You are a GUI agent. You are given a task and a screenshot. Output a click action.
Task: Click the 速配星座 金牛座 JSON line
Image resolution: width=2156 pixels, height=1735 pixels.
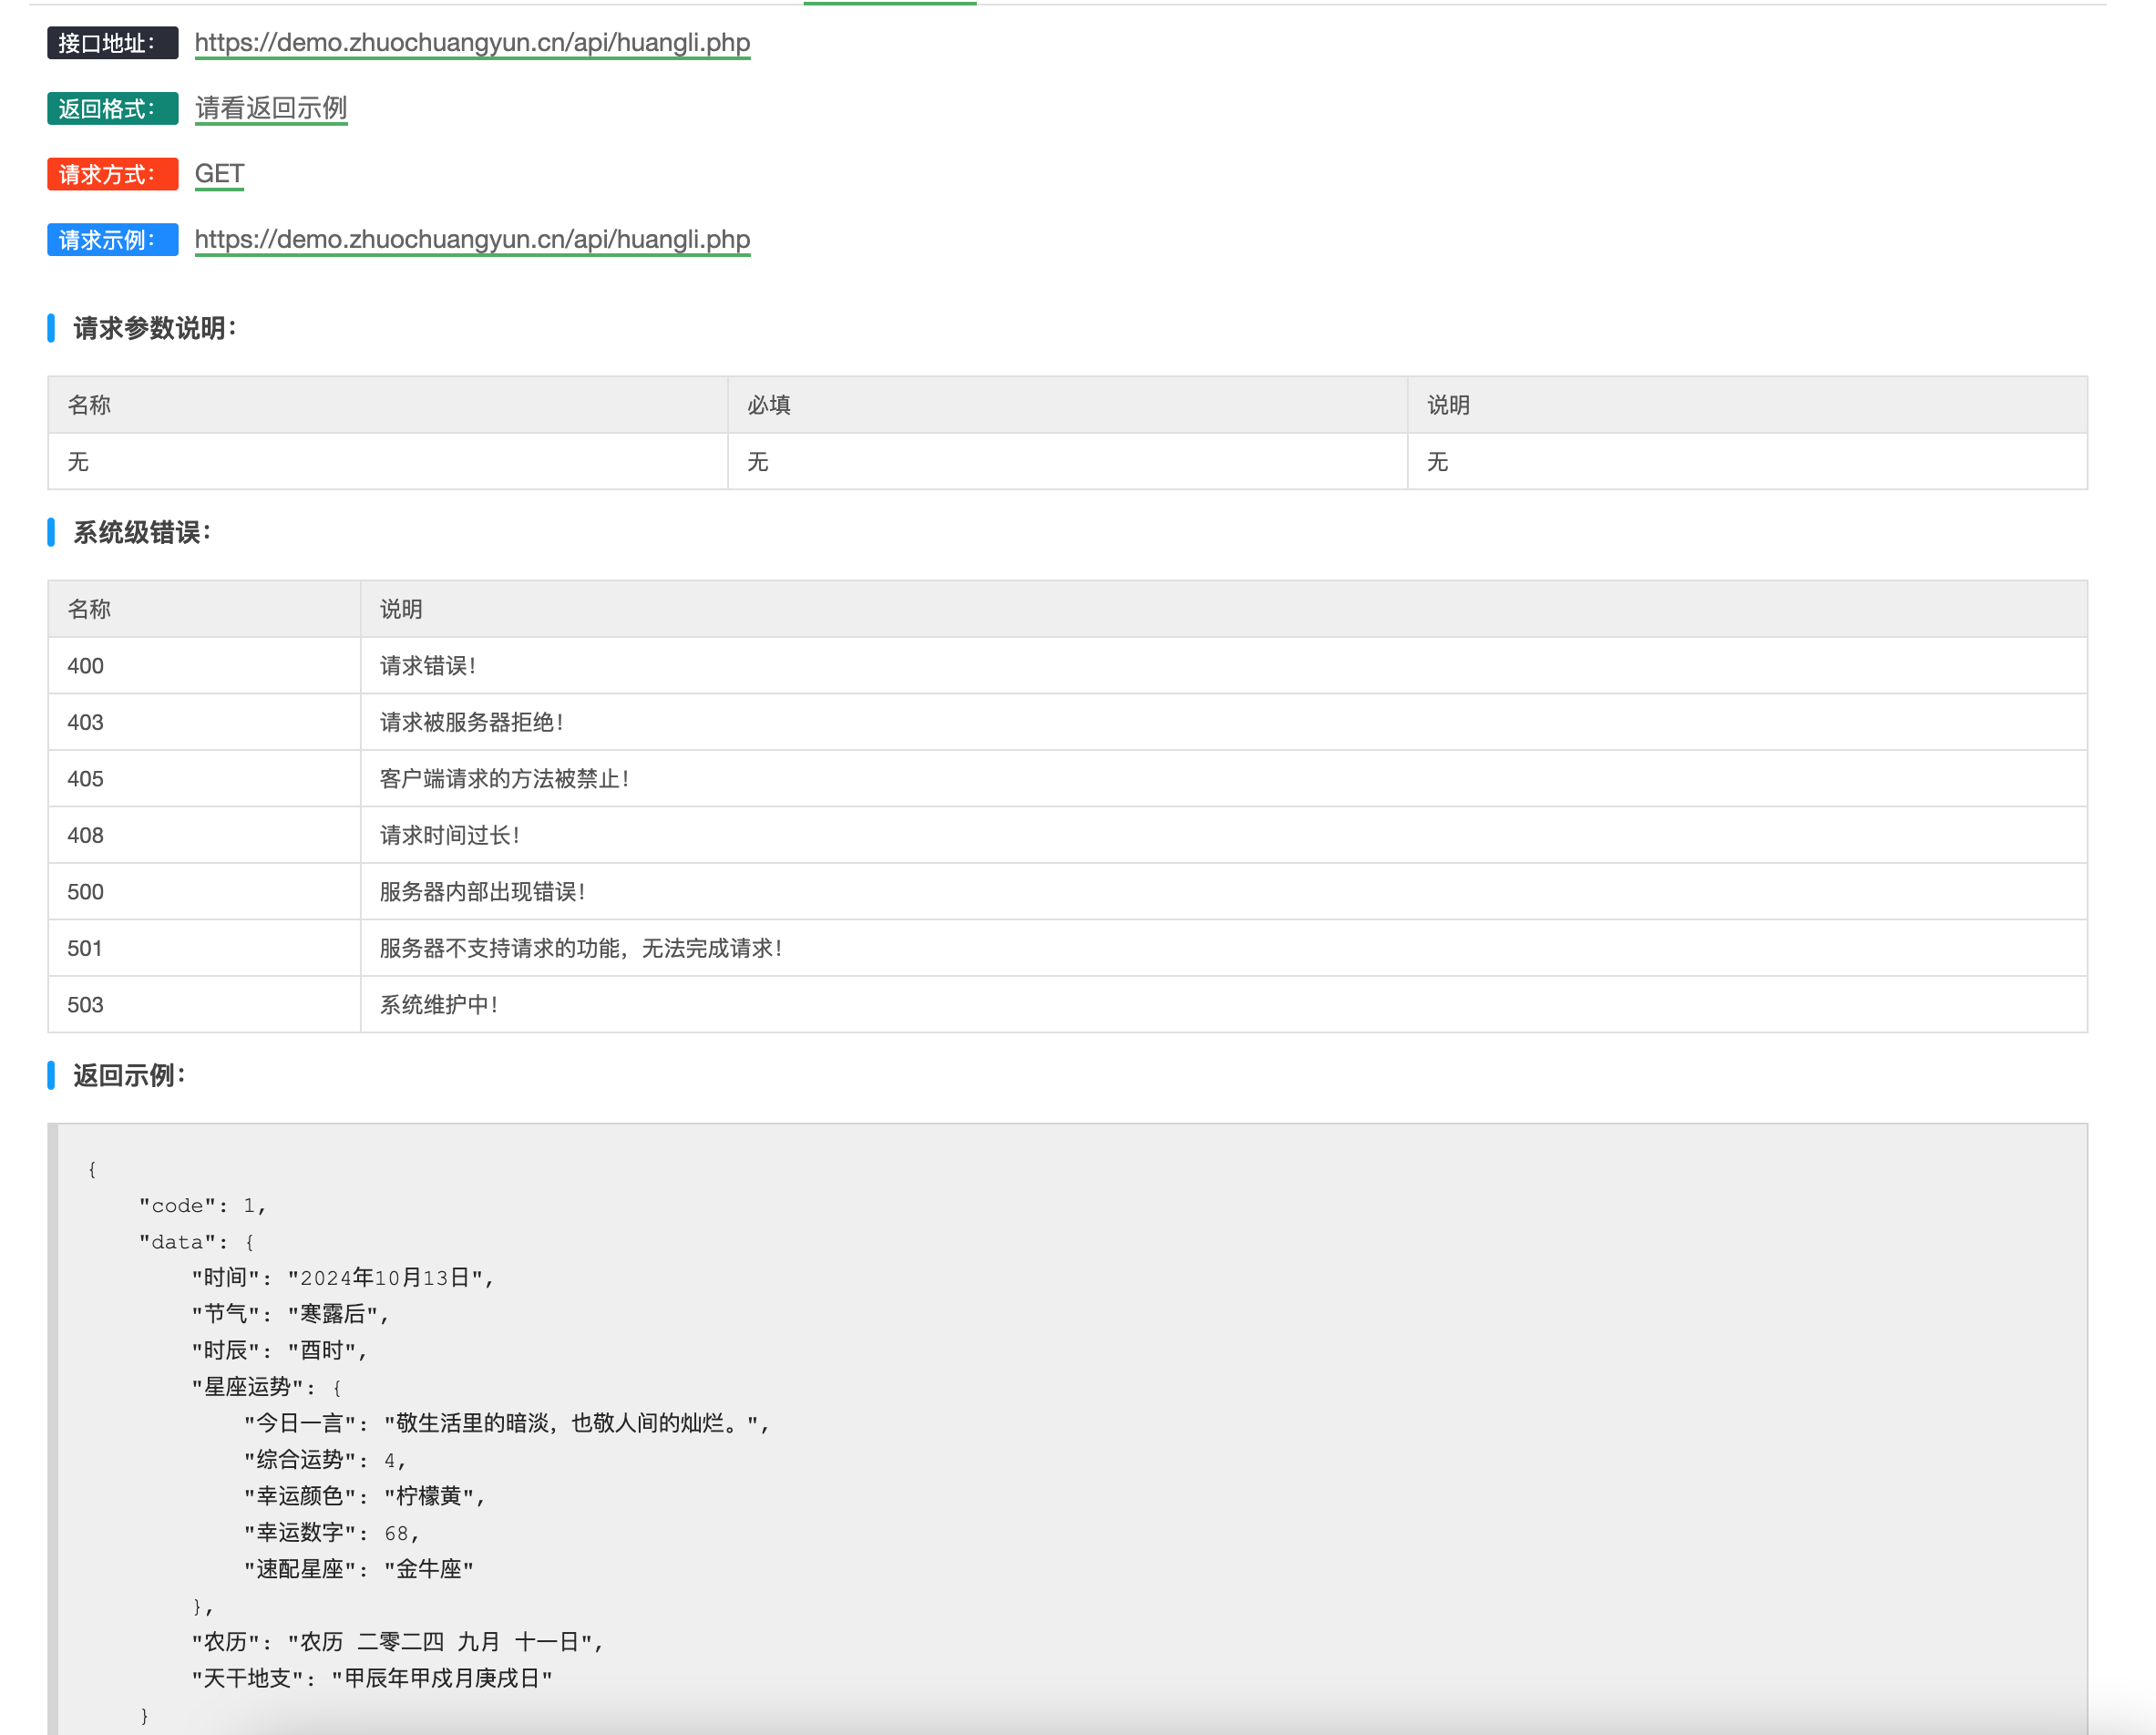pyautogui.click(x=358, y=1569)
